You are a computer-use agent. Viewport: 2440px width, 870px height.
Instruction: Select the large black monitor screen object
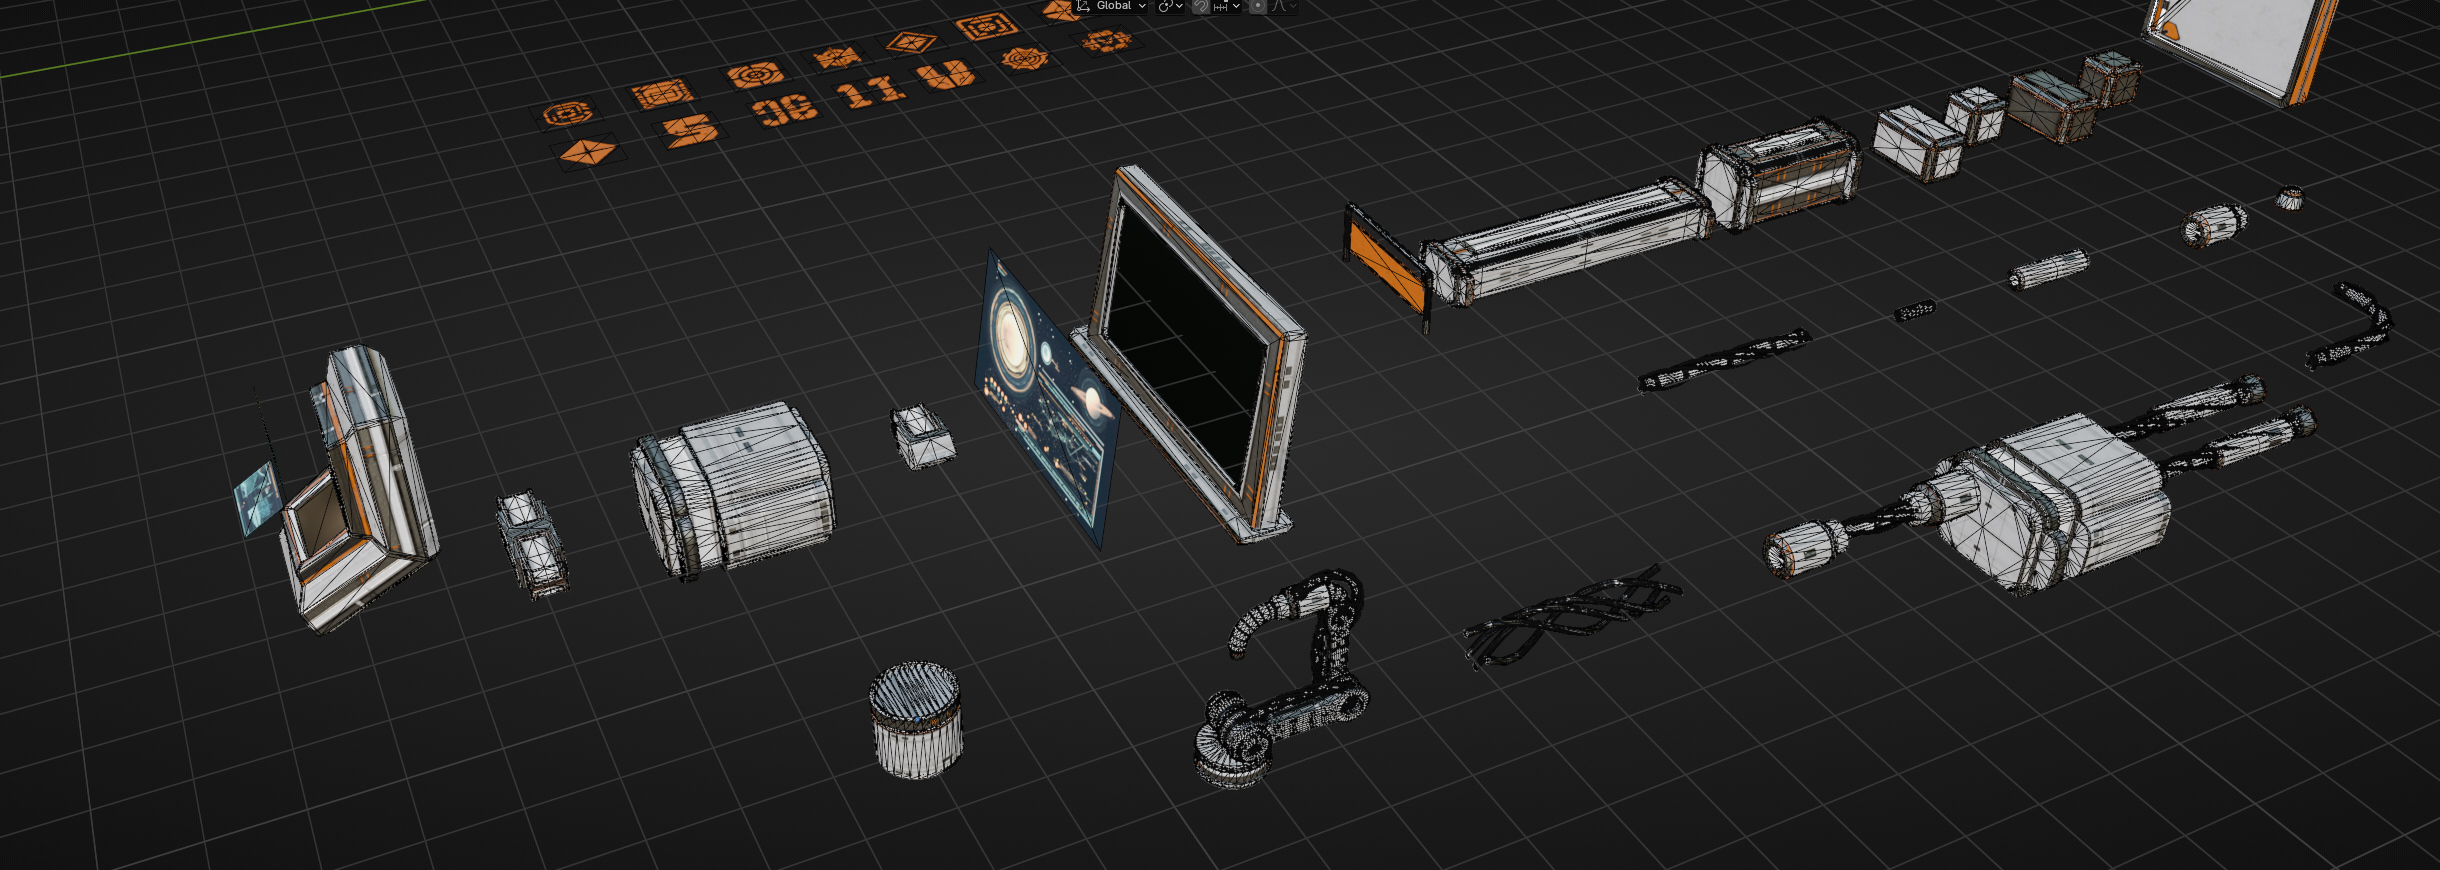(1190, 355)
